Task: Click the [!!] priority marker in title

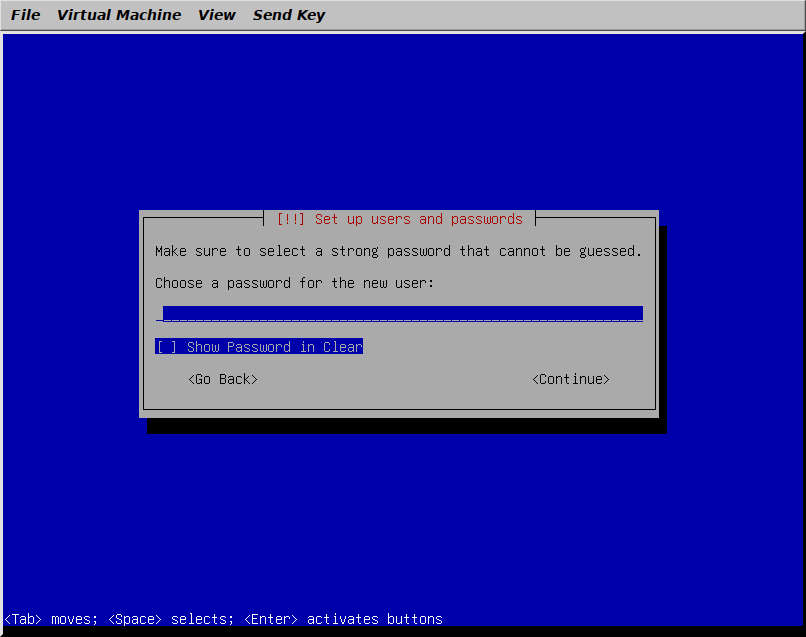Action: point(290,219)
